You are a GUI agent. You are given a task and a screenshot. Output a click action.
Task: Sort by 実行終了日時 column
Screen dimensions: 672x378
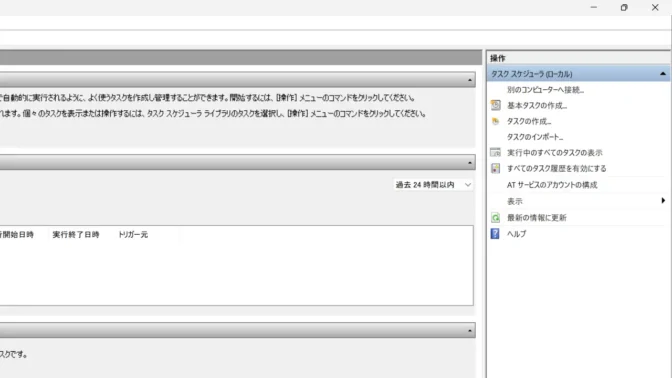pyautogui.click(x=76, y=234)
